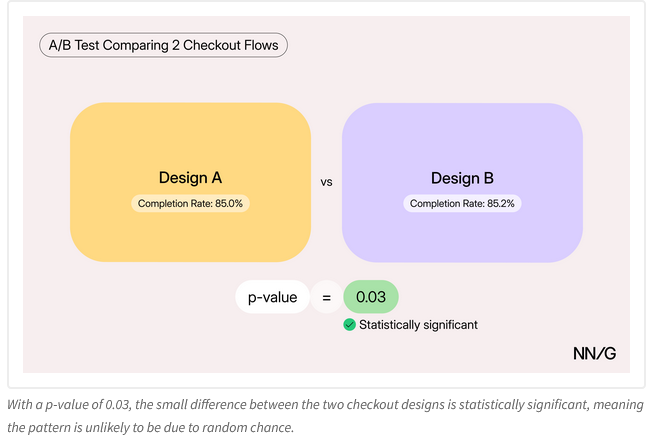Image resolution: width=652 pixels, height=448 pixels.
Task: Click the Design B heading text
Action: (462, 178)
